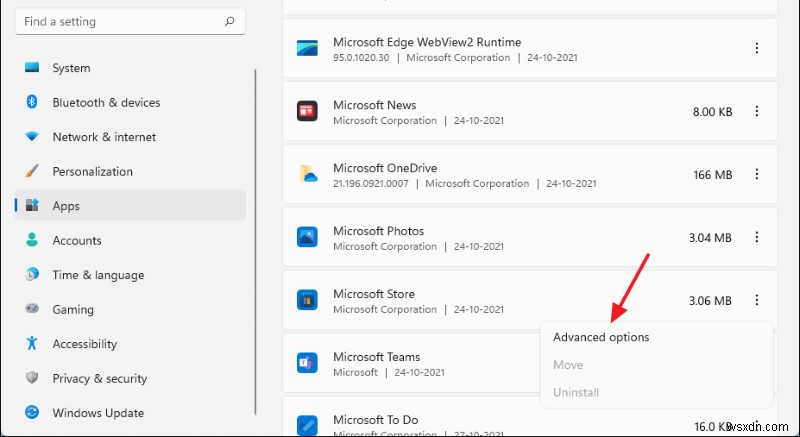Go to Bluetooth & devices settings
The width and height of the screenshot is (800, 437).
106,102
